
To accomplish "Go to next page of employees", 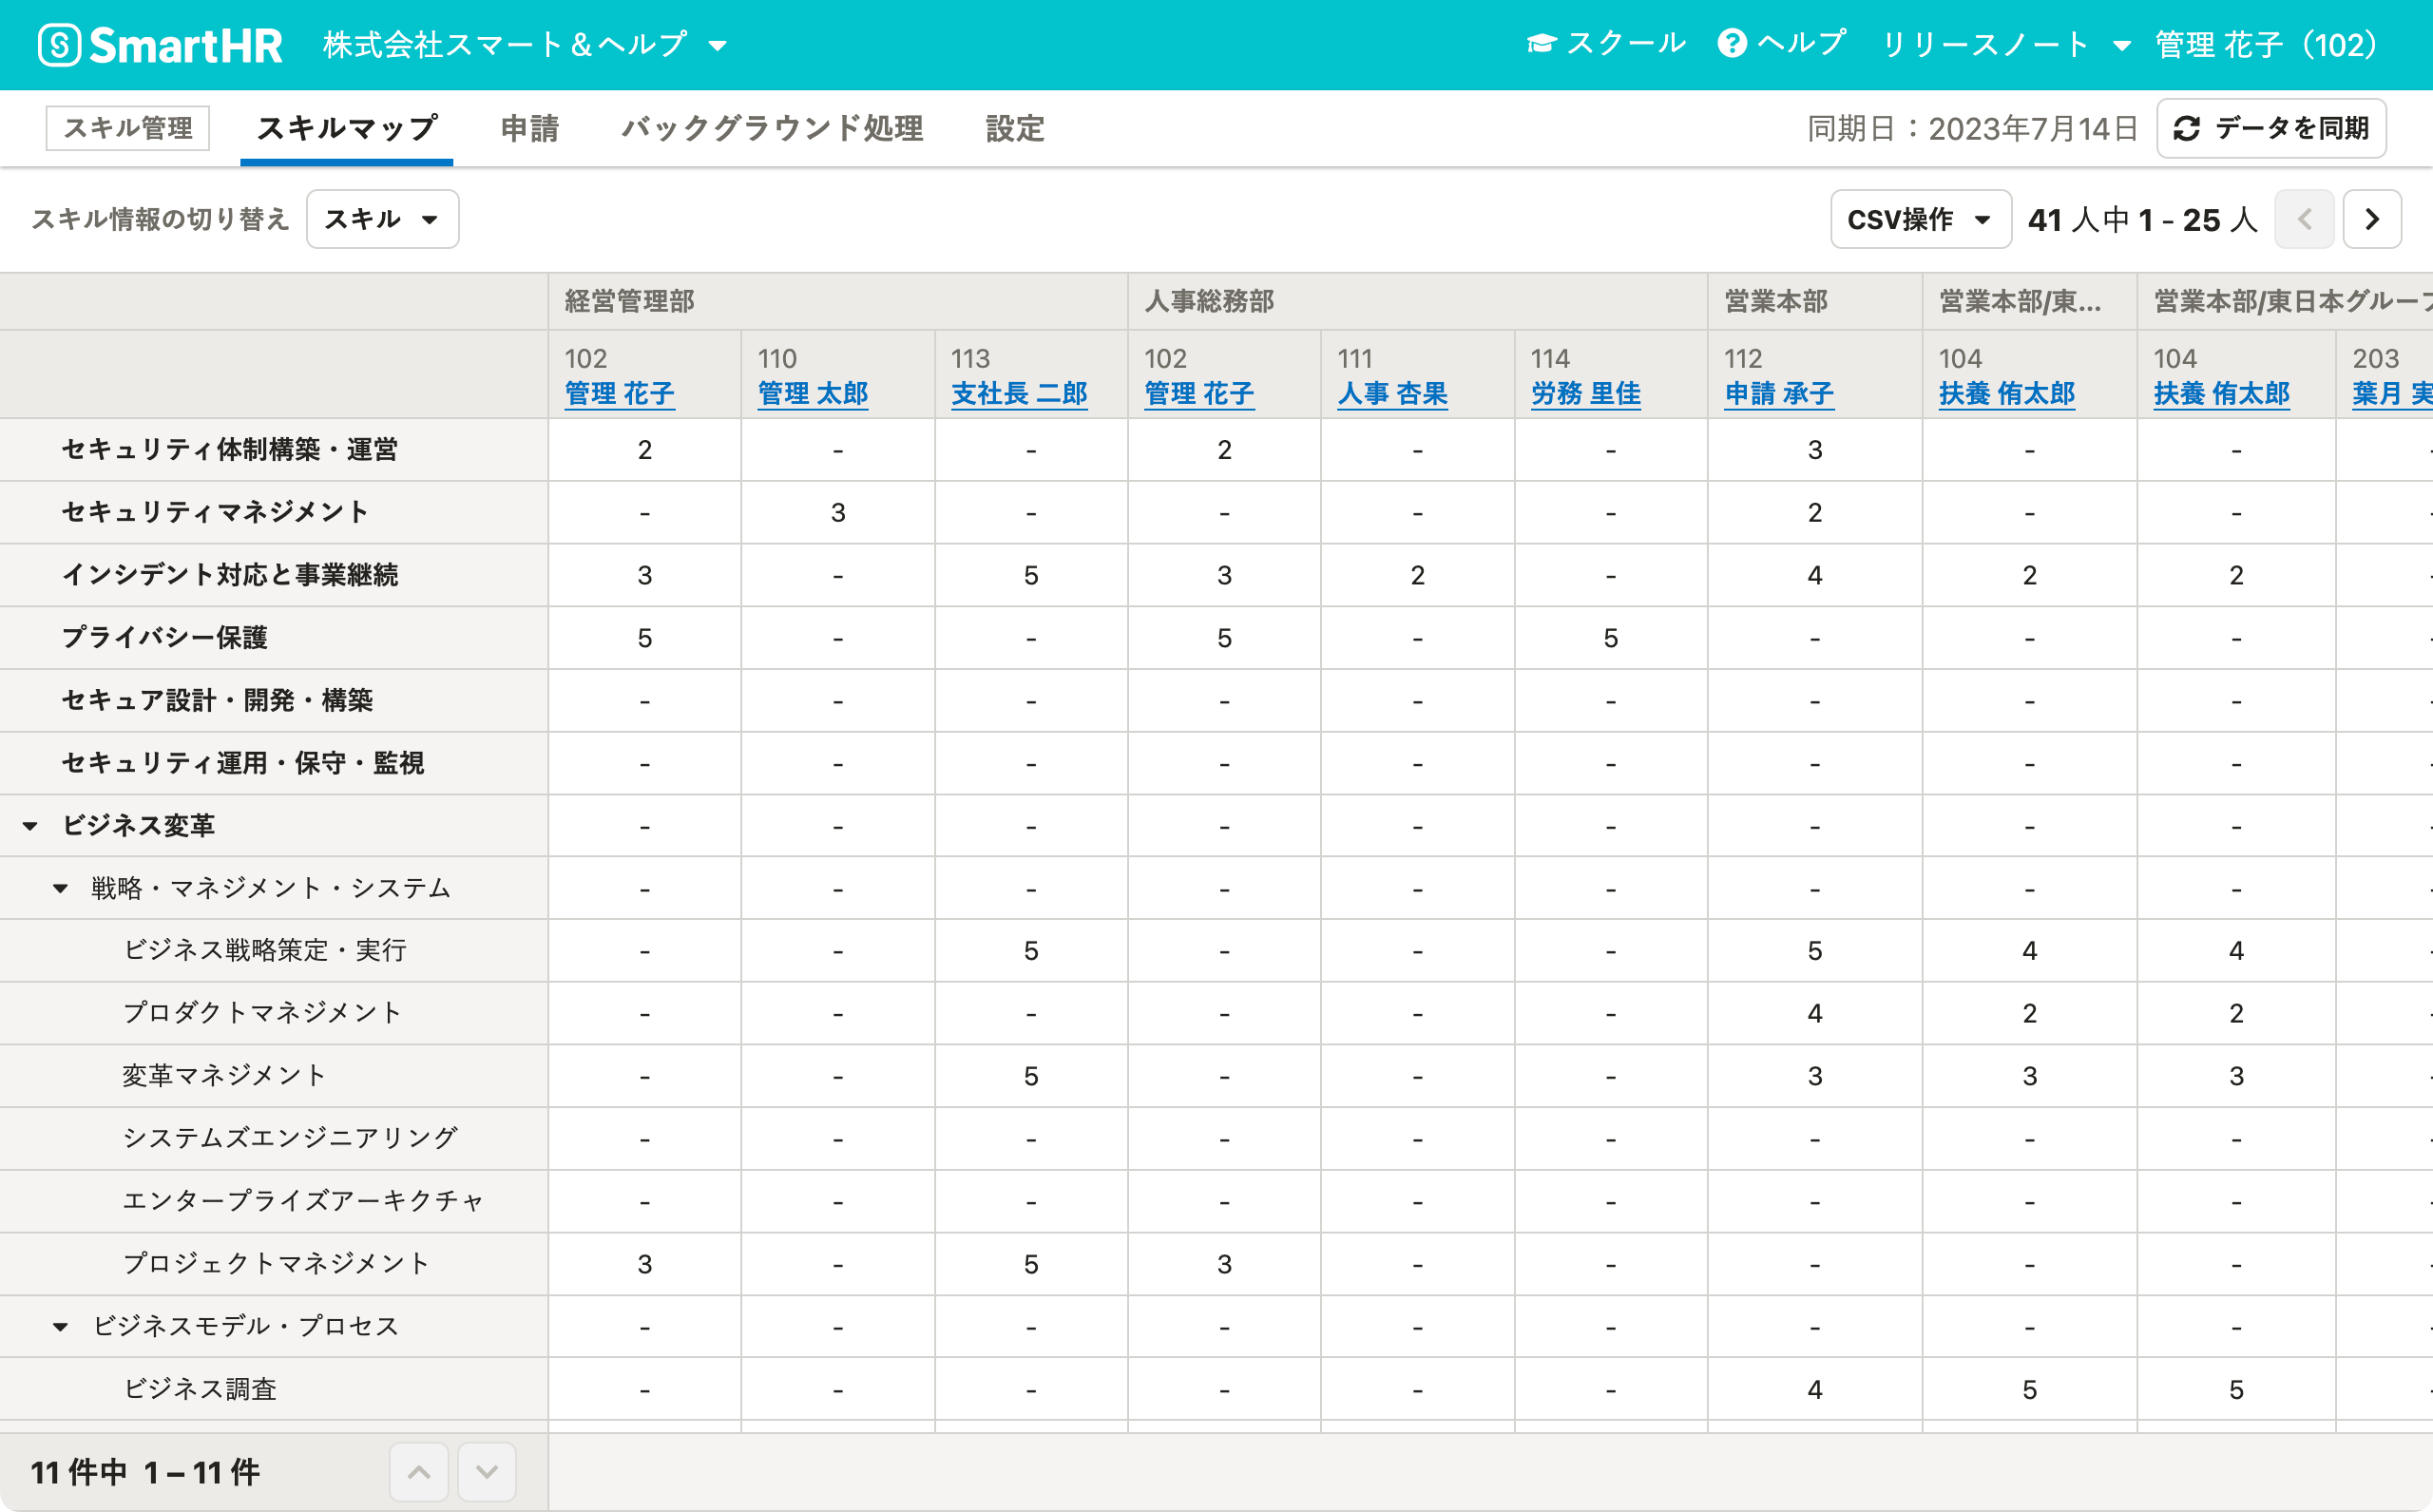I will coord(2371,219).
